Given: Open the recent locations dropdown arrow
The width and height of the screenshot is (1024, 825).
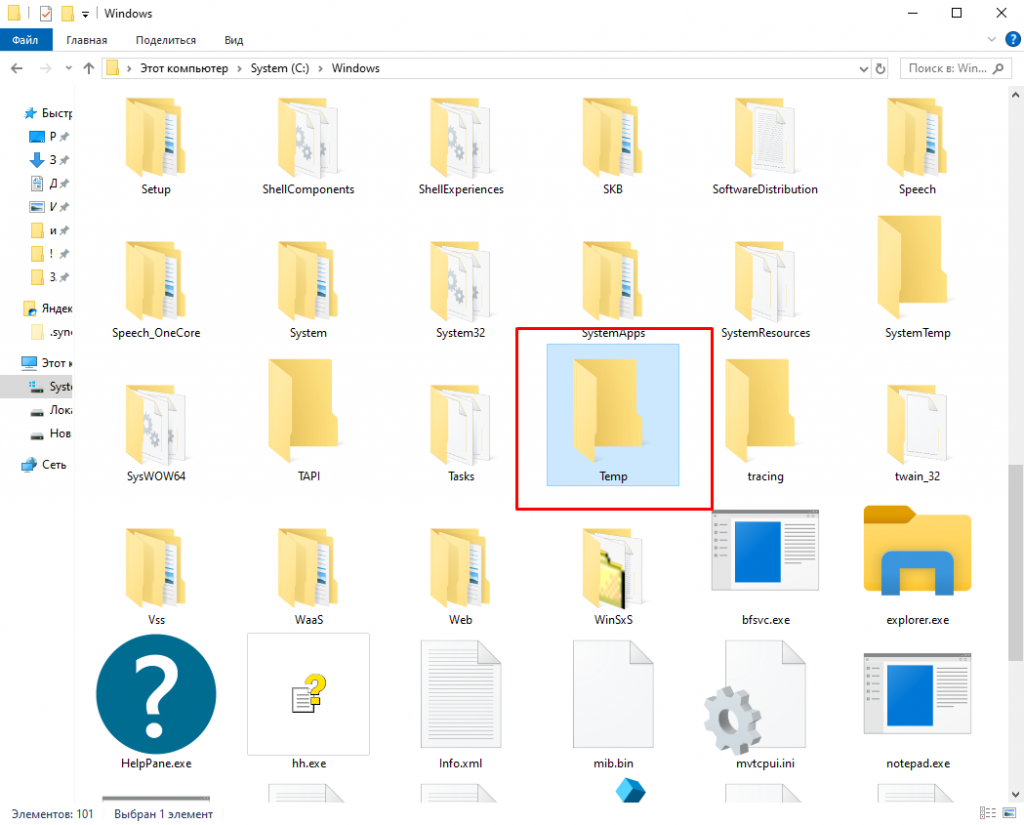Looking at the screenshot, I should pyautogui.click(x=69, y=69).
